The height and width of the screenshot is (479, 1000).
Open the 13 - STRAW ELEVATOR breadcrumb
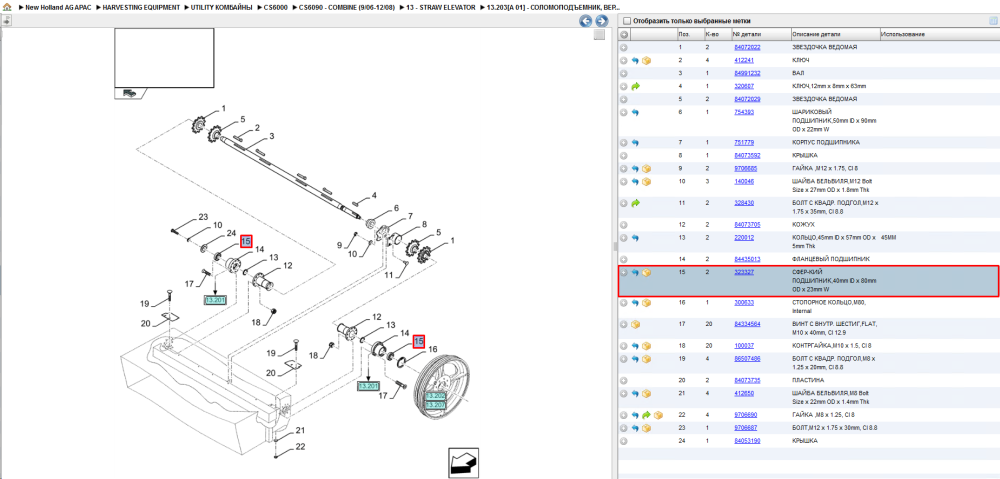click(441, 7)
